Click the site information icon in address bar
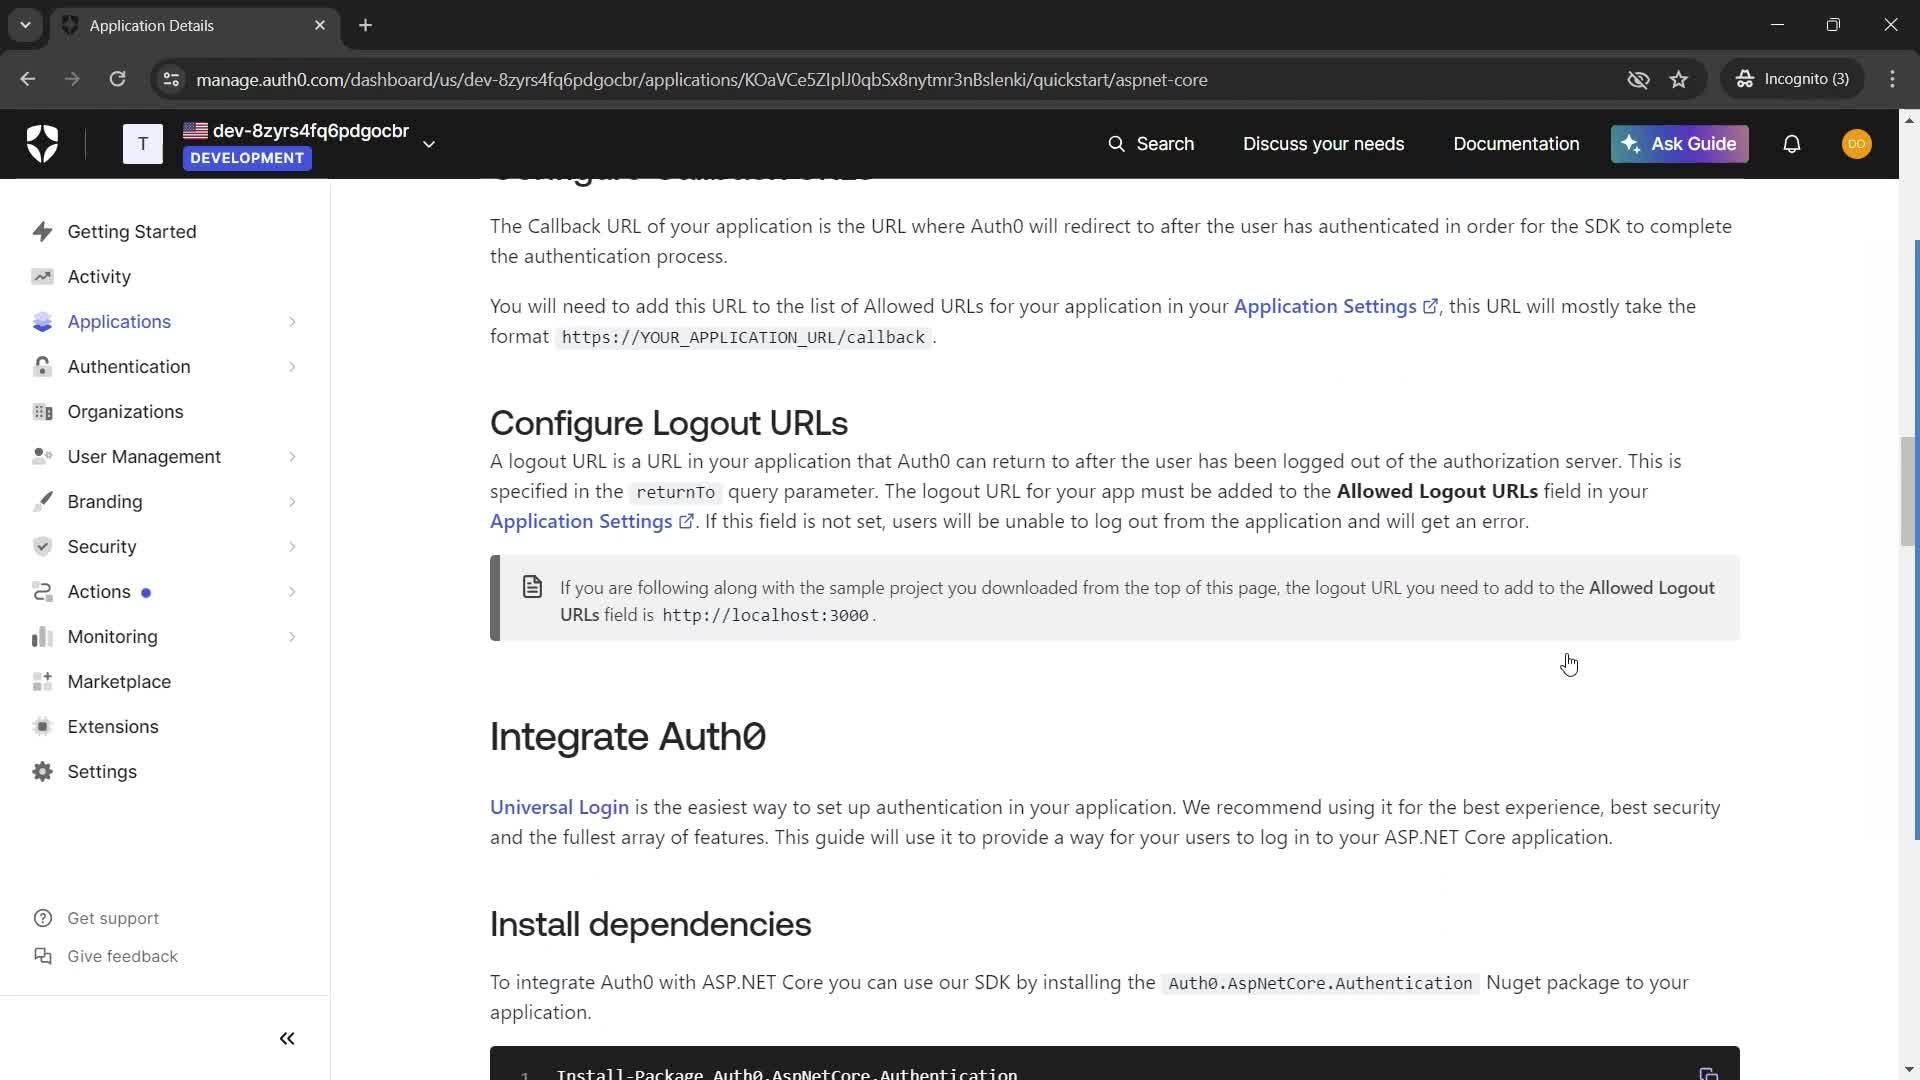The width and height of the screenshot is (1920, 1080). pos(171,79)
